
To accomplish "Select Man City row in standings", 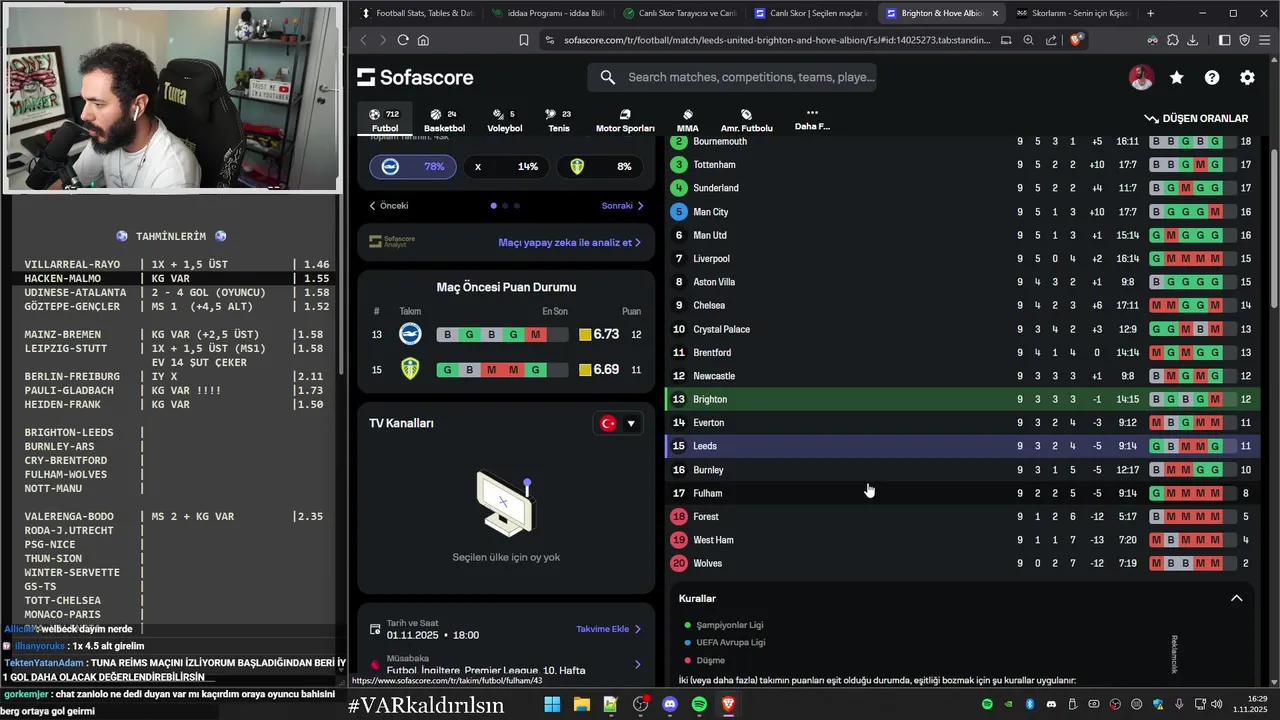I will [x=962, y=212].
